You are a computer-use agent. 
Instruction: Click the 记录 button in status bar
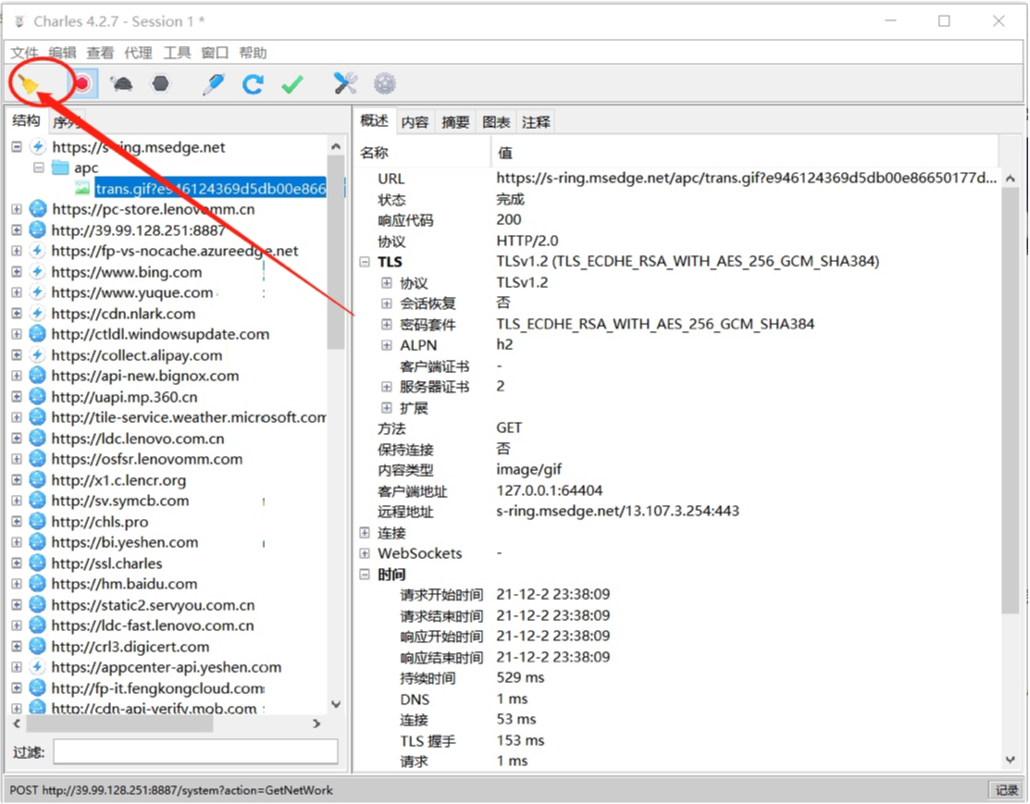click(1006, 790)
